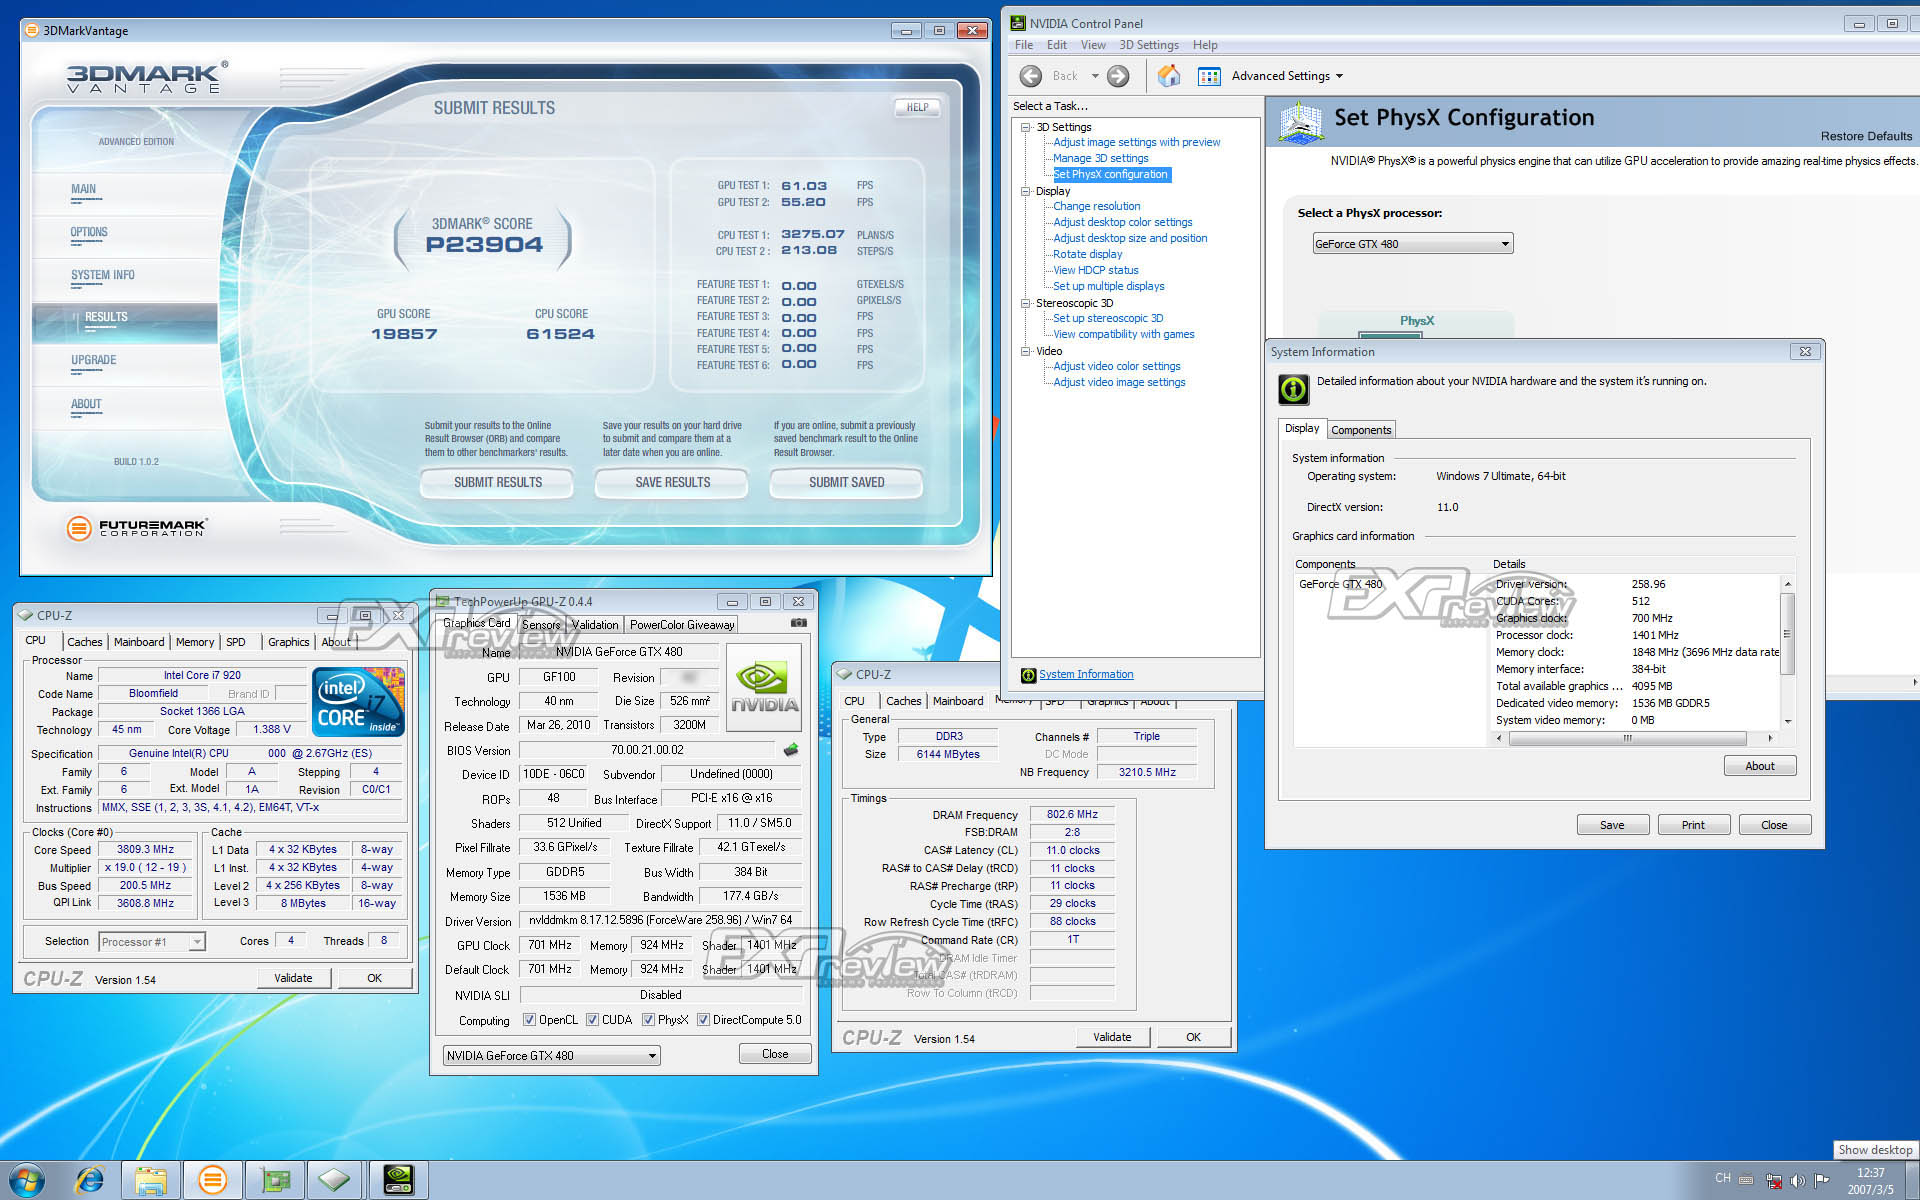Open the Mainboard tab in CPU-Z memory window

tap(958, 701)
